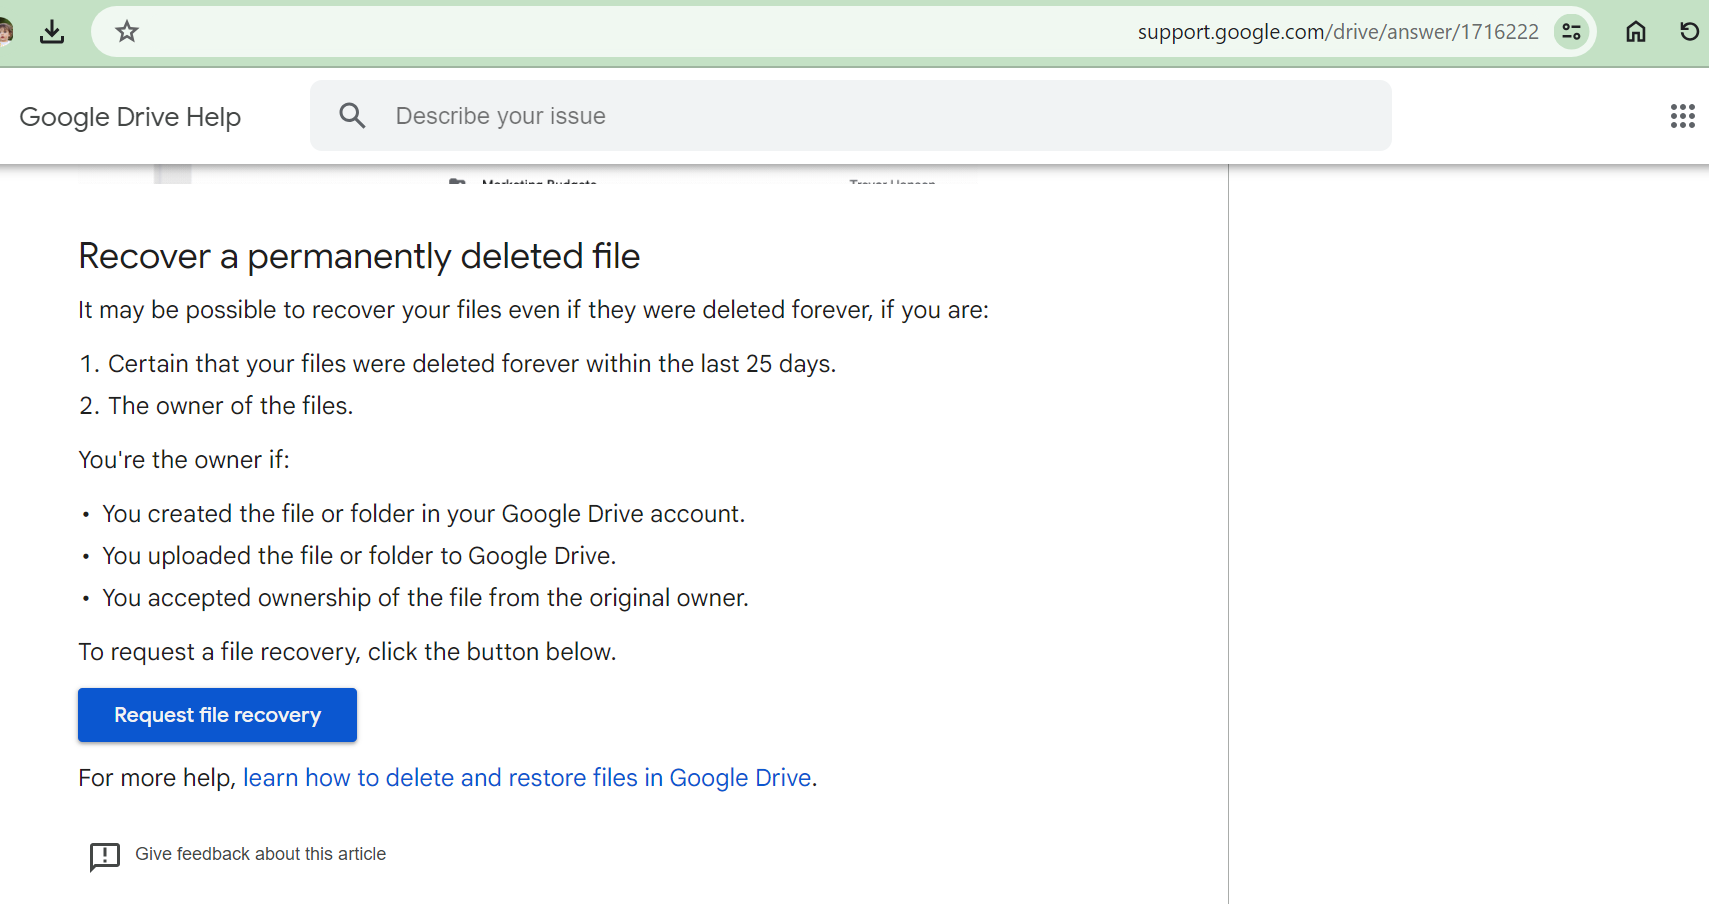
Task: Click the 'You uploaded the file or folder' bullet
Action: (359, 556)
